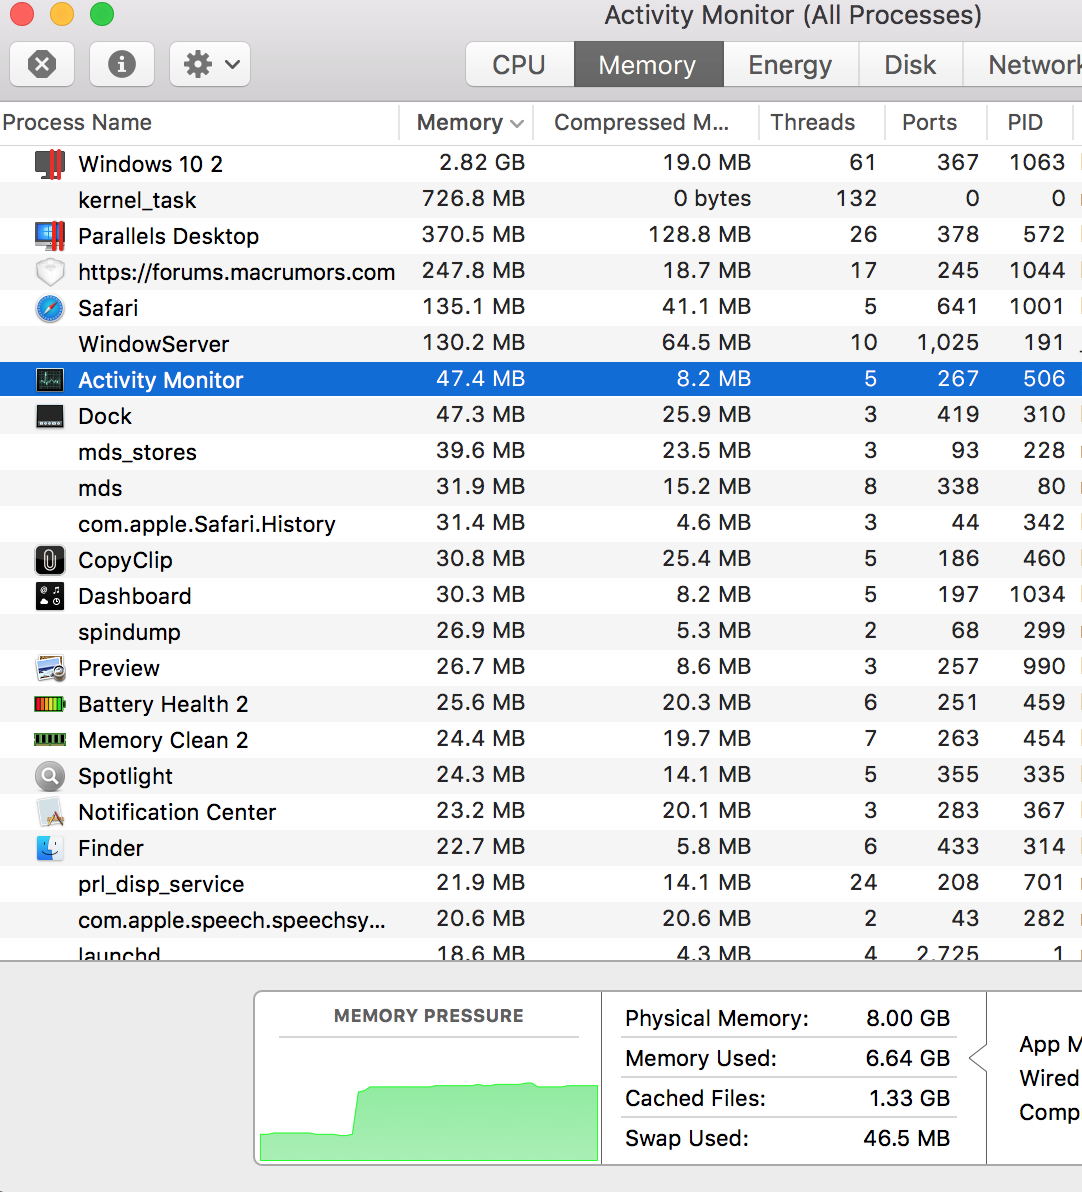The image size is (1082, 1192).
Task: Click the Swap Used 46.5 MB entry
Action: tap(788, 1139)
